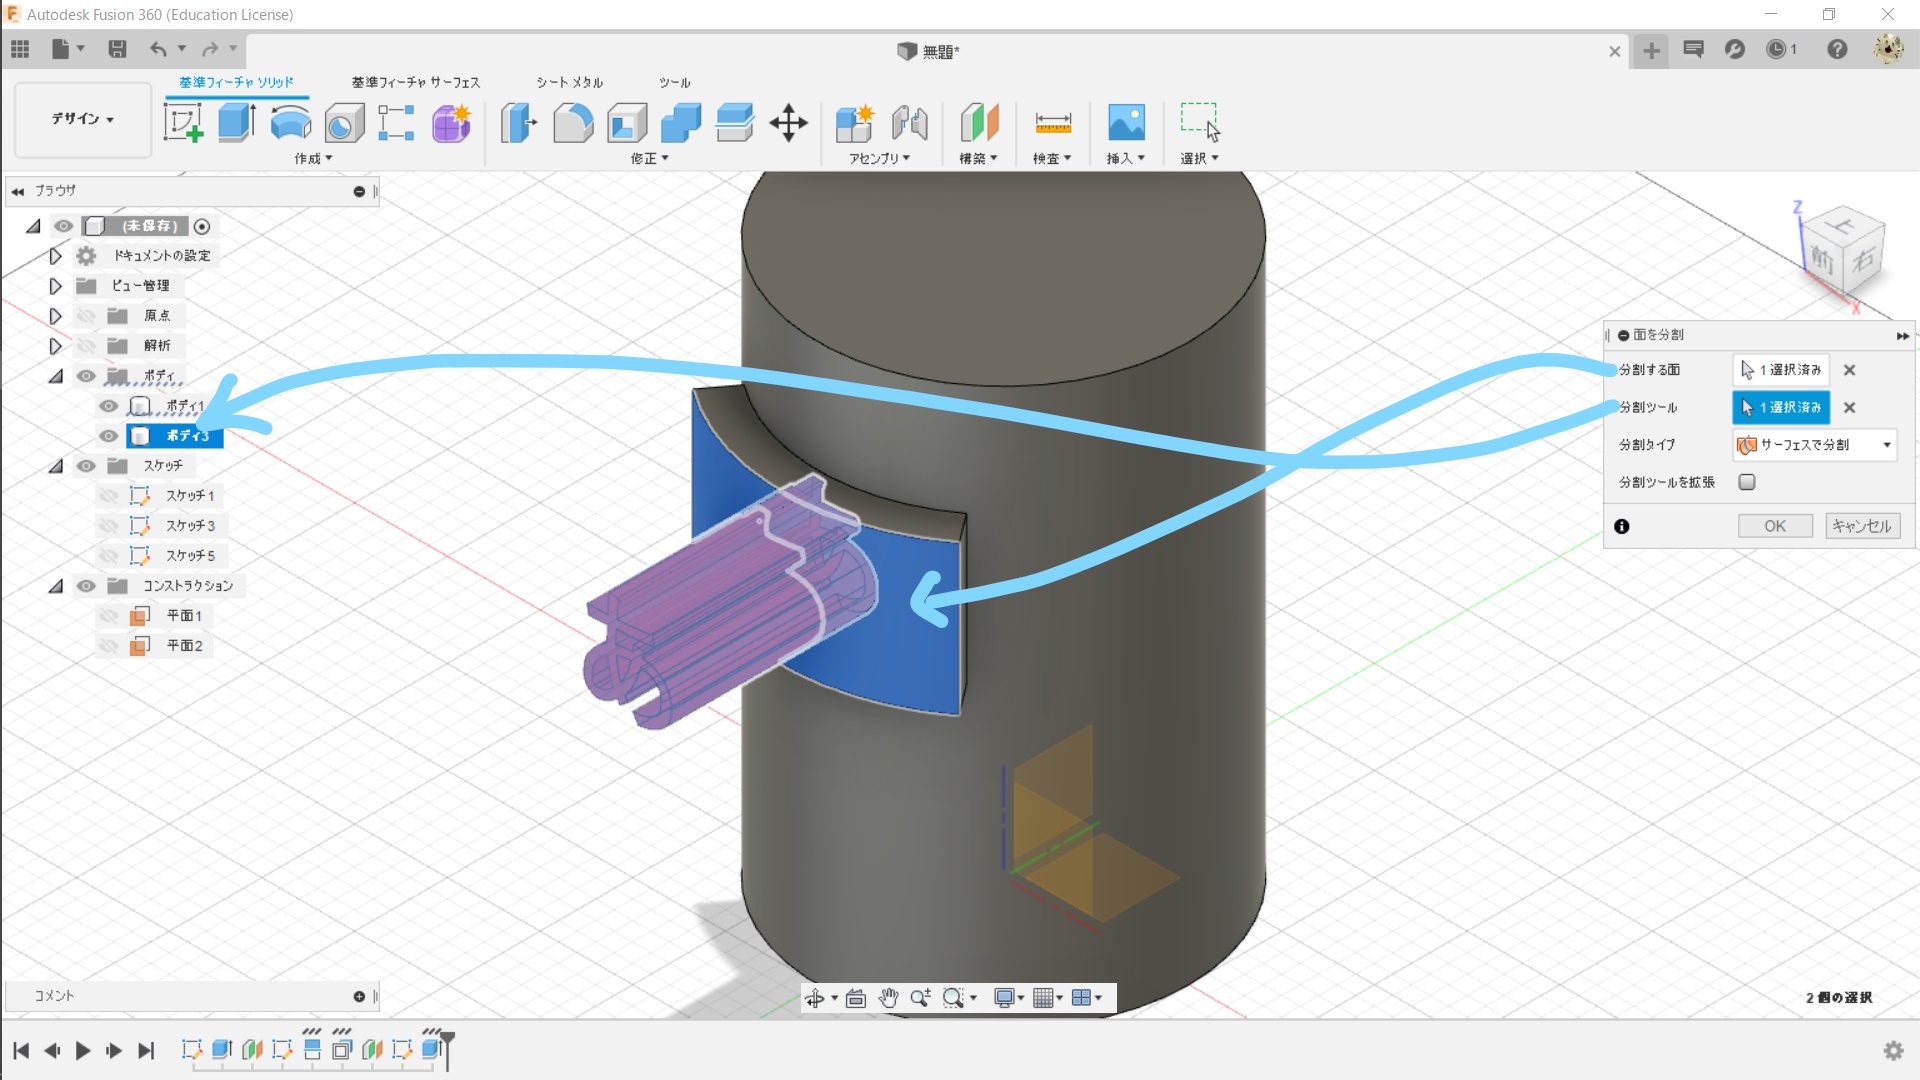Image resolution: width=1920 pixels, height=1080 pixels.
Task: Switch to 基準フィーチャ サーフェス tab
Action: 415,82
